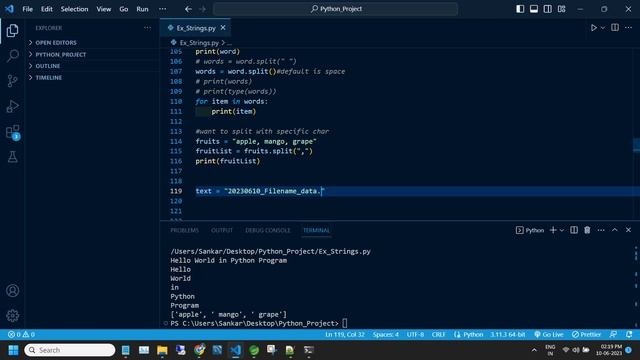Open the Extensions view
The width and height of the screenshot is (640, 360).
[12, 132]
